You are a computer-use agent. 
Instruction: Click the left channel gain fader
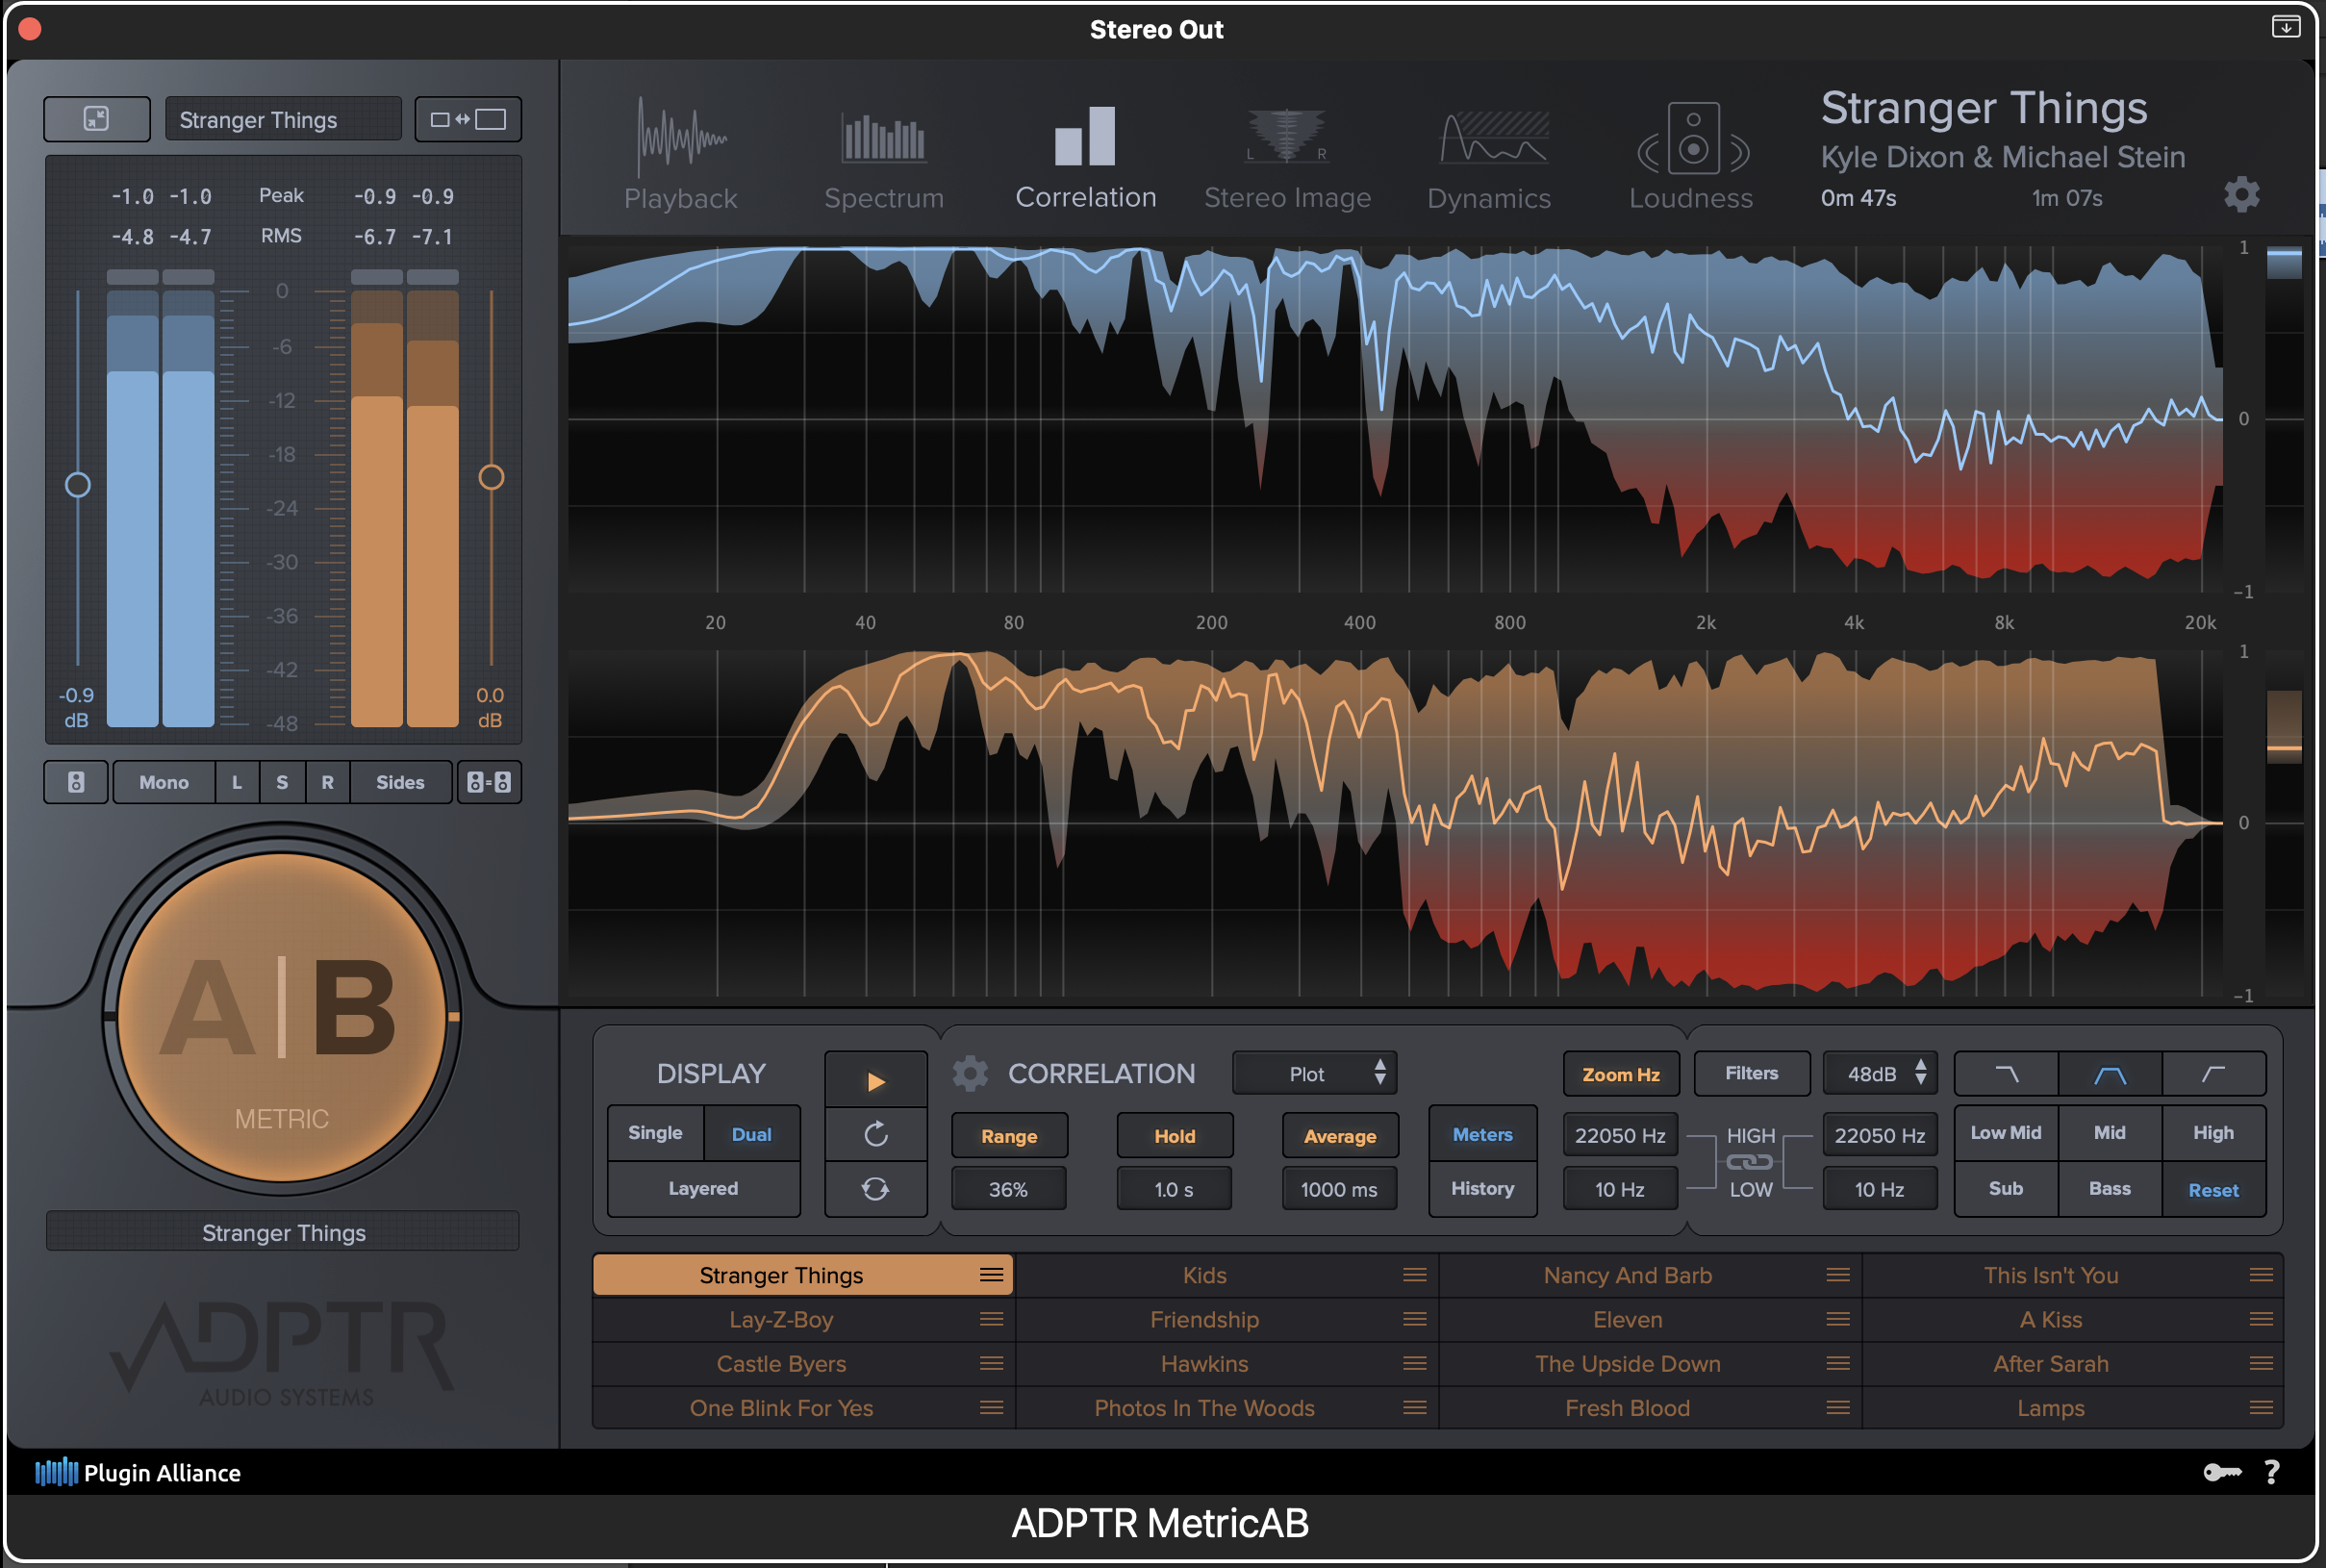click(78, 484)
